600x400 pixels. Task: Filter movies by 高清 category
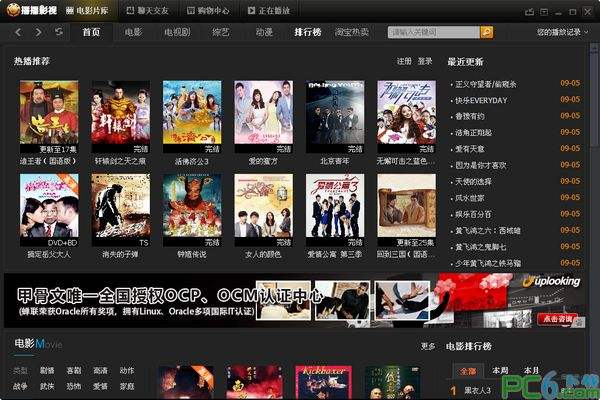pos(100,371)
